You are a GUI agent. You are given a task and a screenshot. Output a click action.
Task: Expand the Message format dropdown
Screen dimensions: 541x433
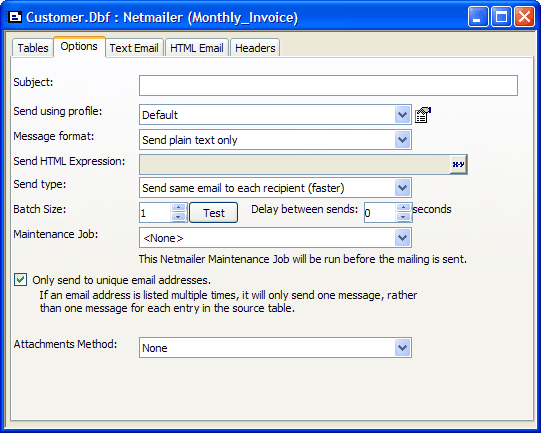402,140
